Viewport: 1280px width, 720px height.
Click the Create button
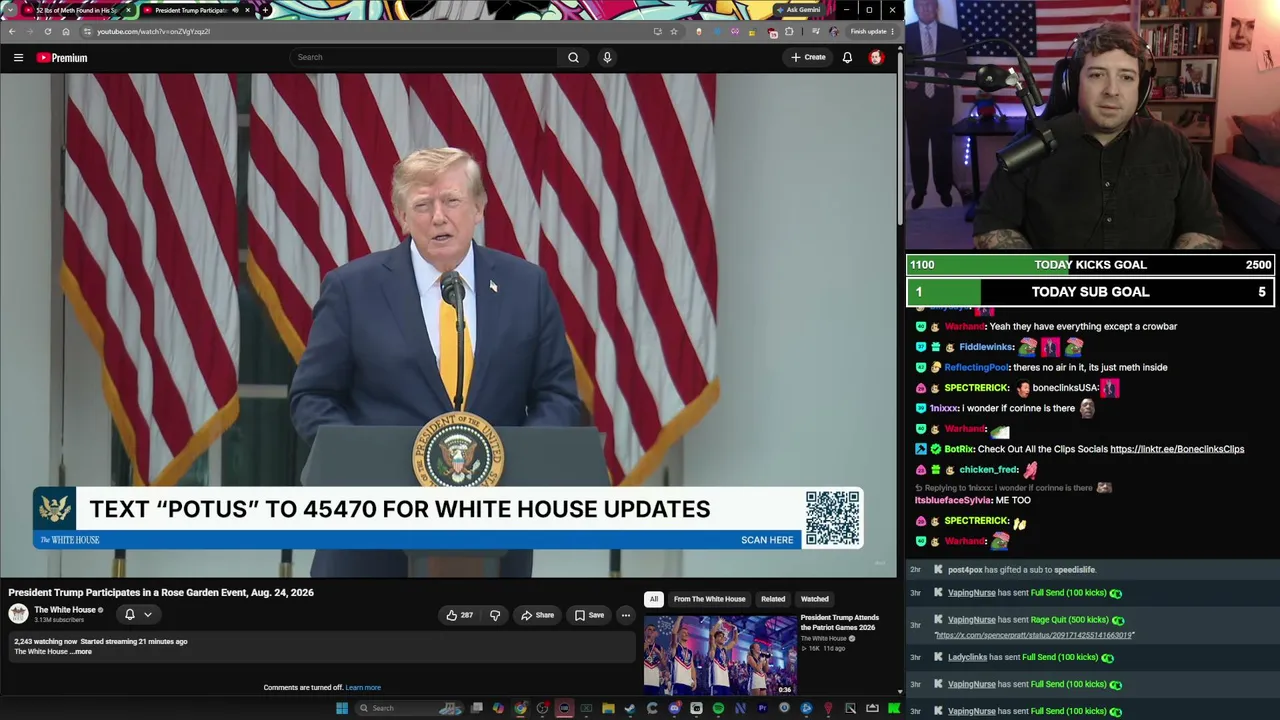pos(808,57)
